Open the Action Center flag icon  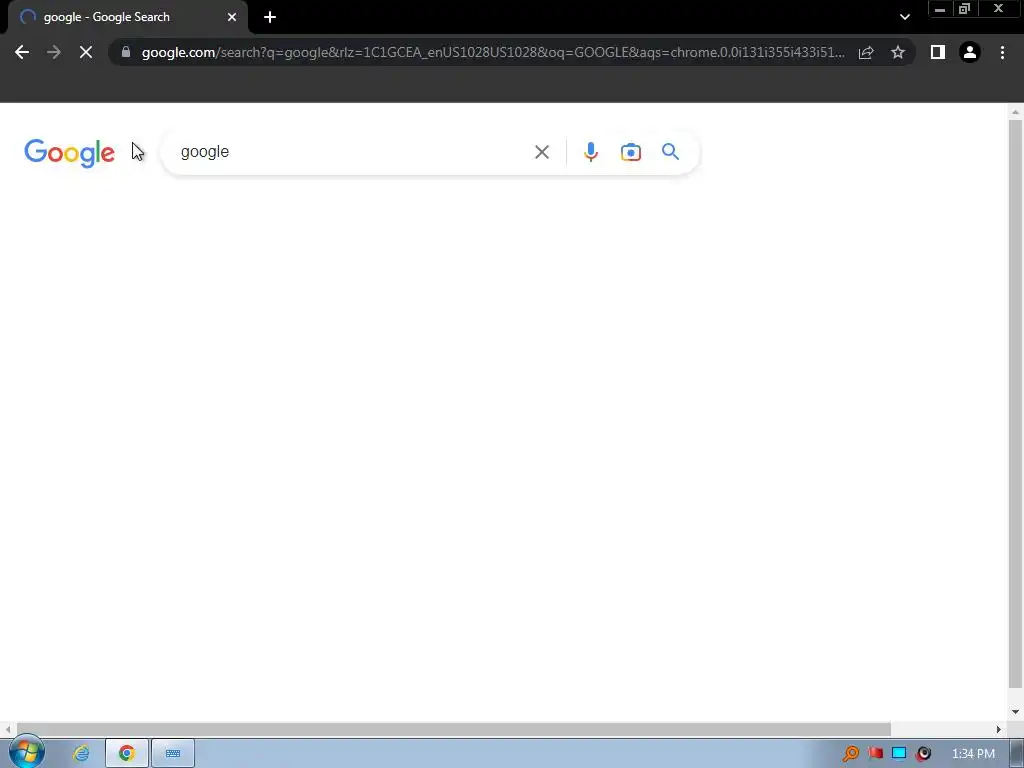[x=875, y=753]
